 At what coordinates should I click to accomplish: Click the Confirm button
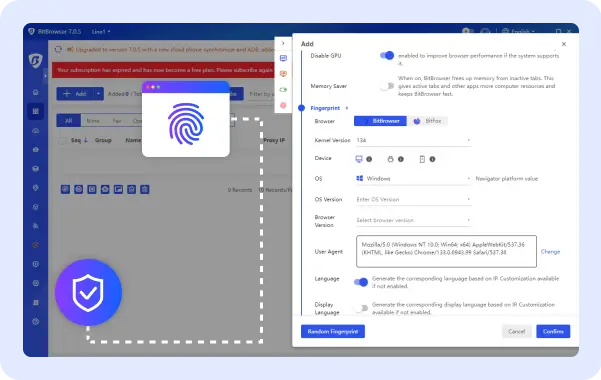pos(553,331)
